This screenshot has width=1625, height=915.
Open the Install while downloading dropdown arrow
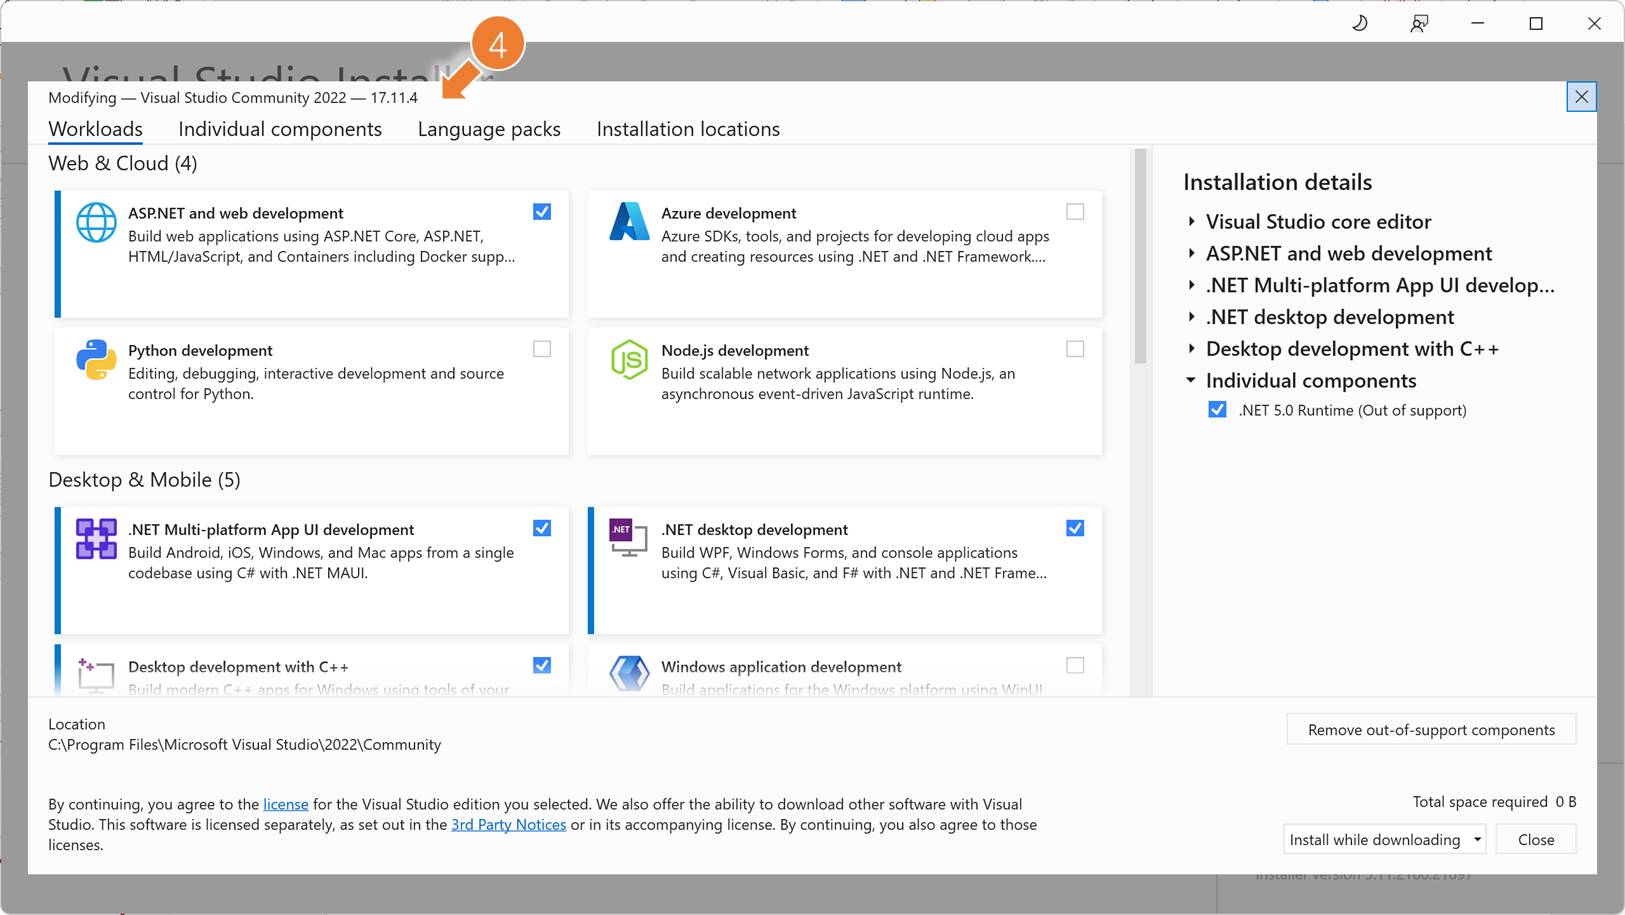(x=1477, y=840)
